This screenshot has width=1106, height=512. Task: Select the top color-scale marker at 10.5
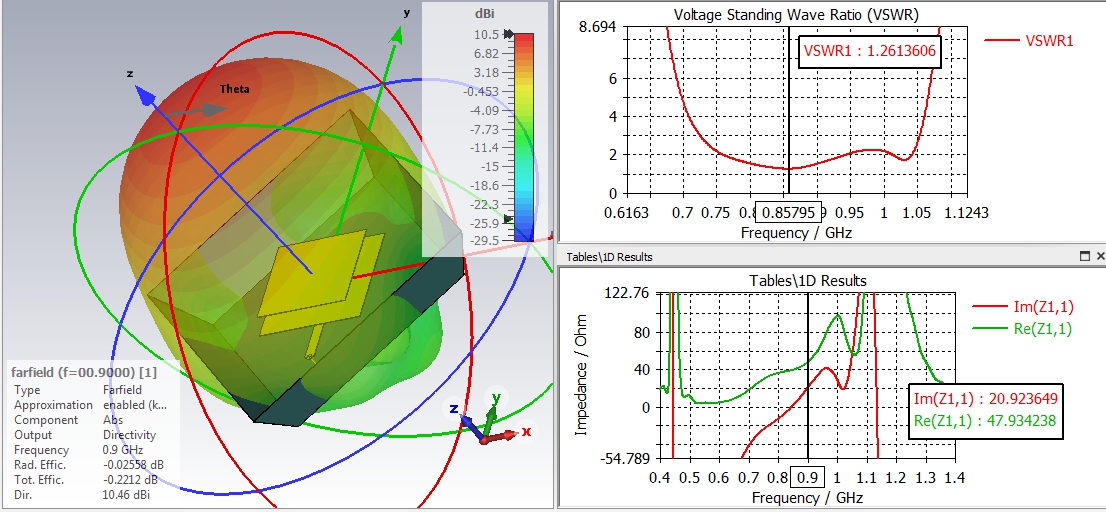(508, 34)
